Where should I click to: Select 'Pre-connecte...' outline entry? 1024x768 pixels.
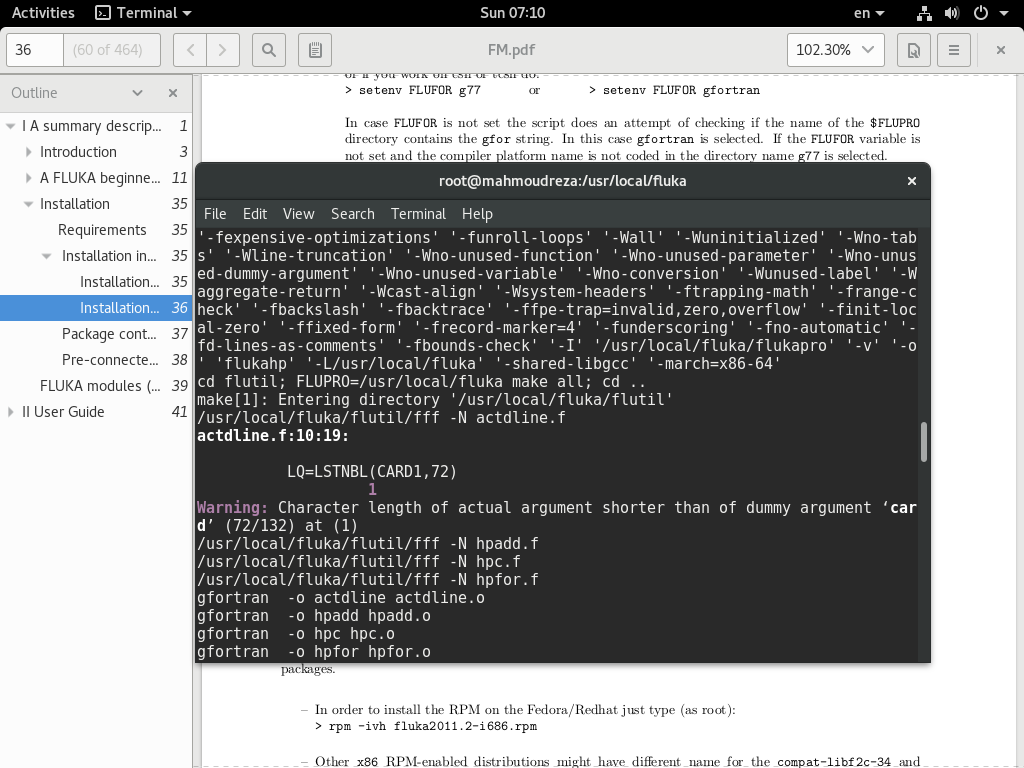click(96, 360)
